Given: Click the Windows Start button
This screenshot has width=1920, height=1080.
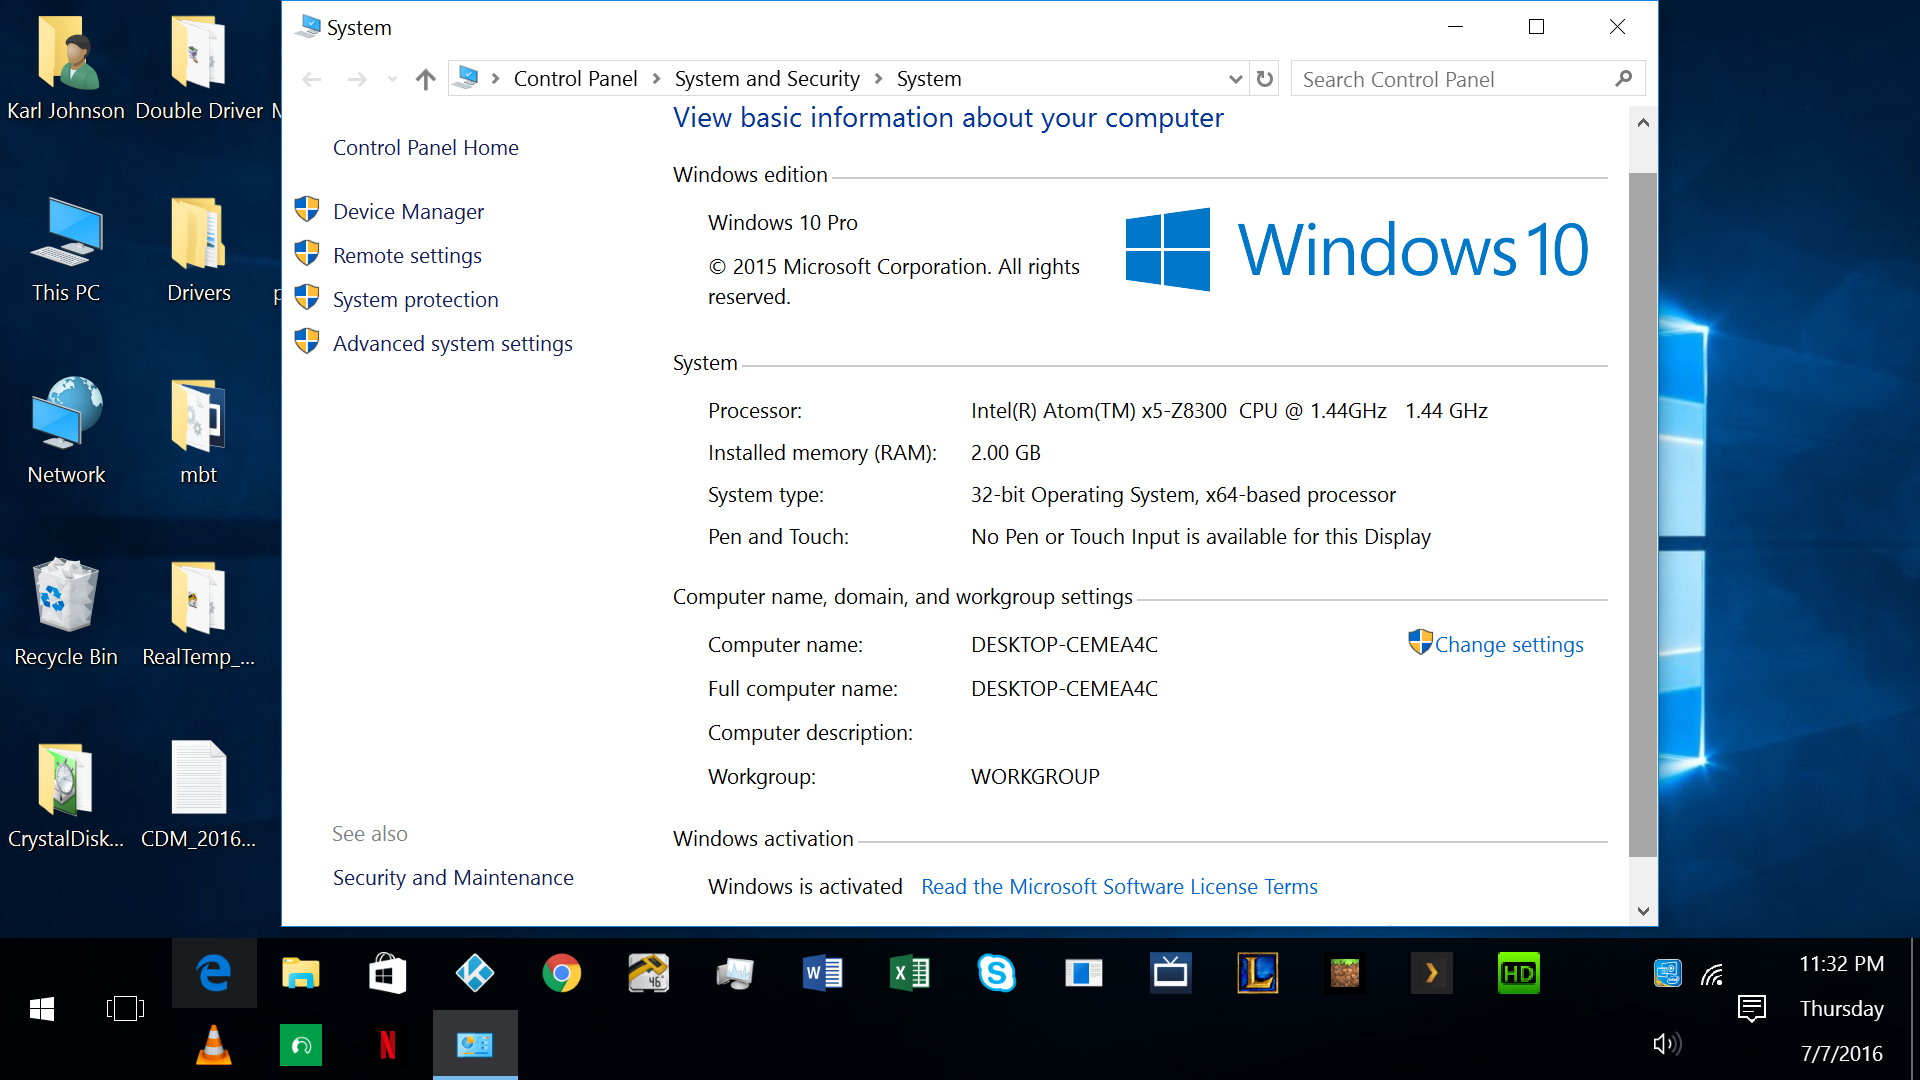Looking at the screenshot, I should point(42,1009).
